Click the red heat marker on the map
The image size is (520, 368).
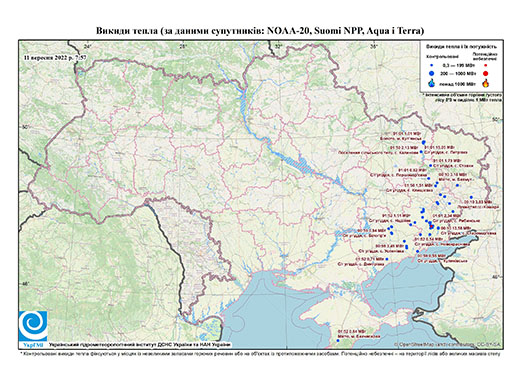[432, 226]
